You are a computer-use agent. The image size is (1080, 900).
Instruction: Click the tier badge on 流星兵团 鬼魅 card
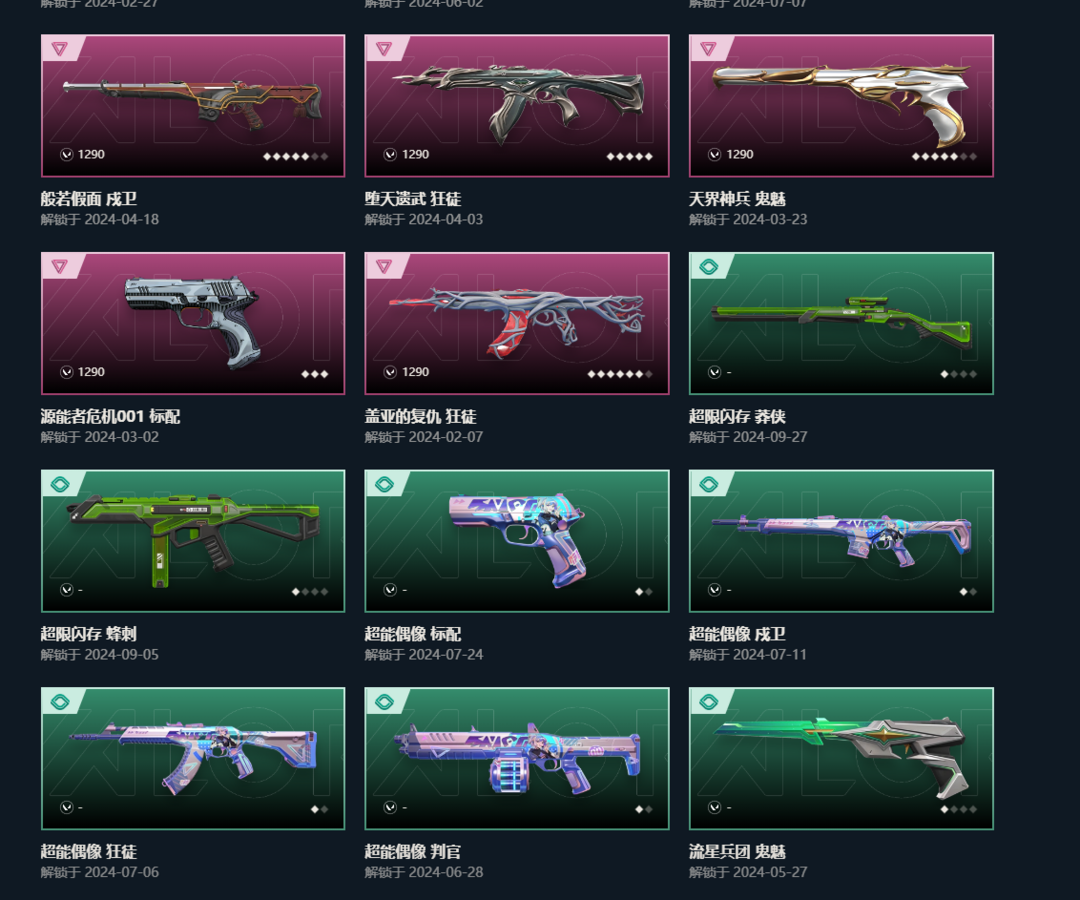708,702
